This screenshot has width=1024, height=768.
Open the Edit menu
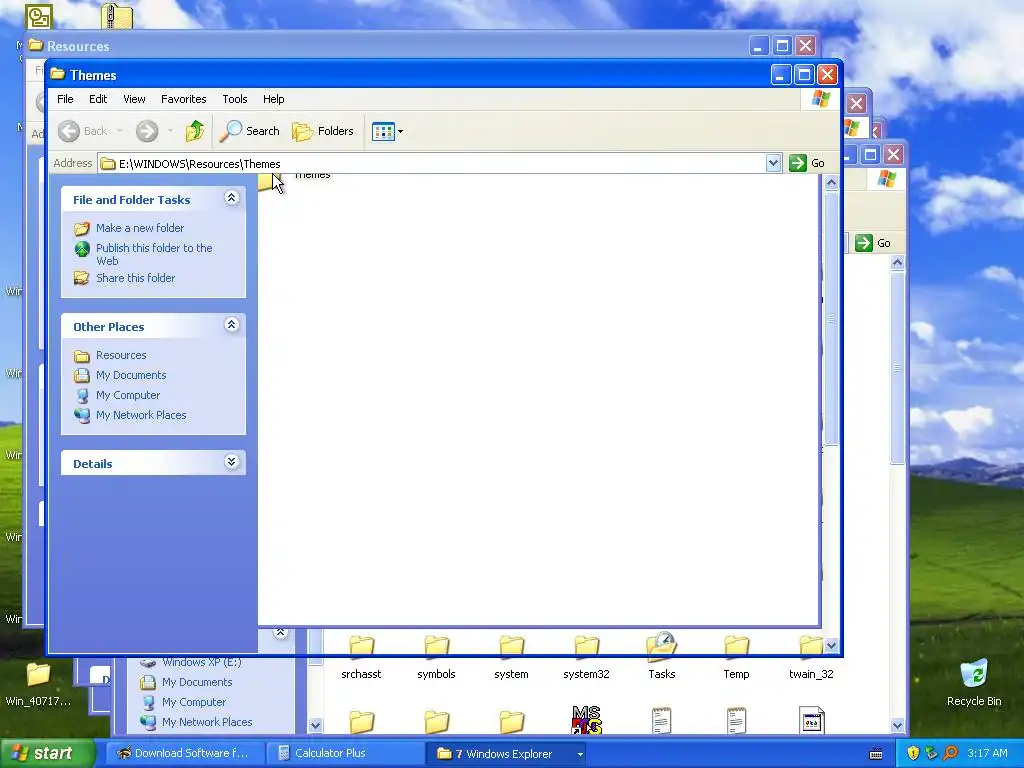pos(98,99)
